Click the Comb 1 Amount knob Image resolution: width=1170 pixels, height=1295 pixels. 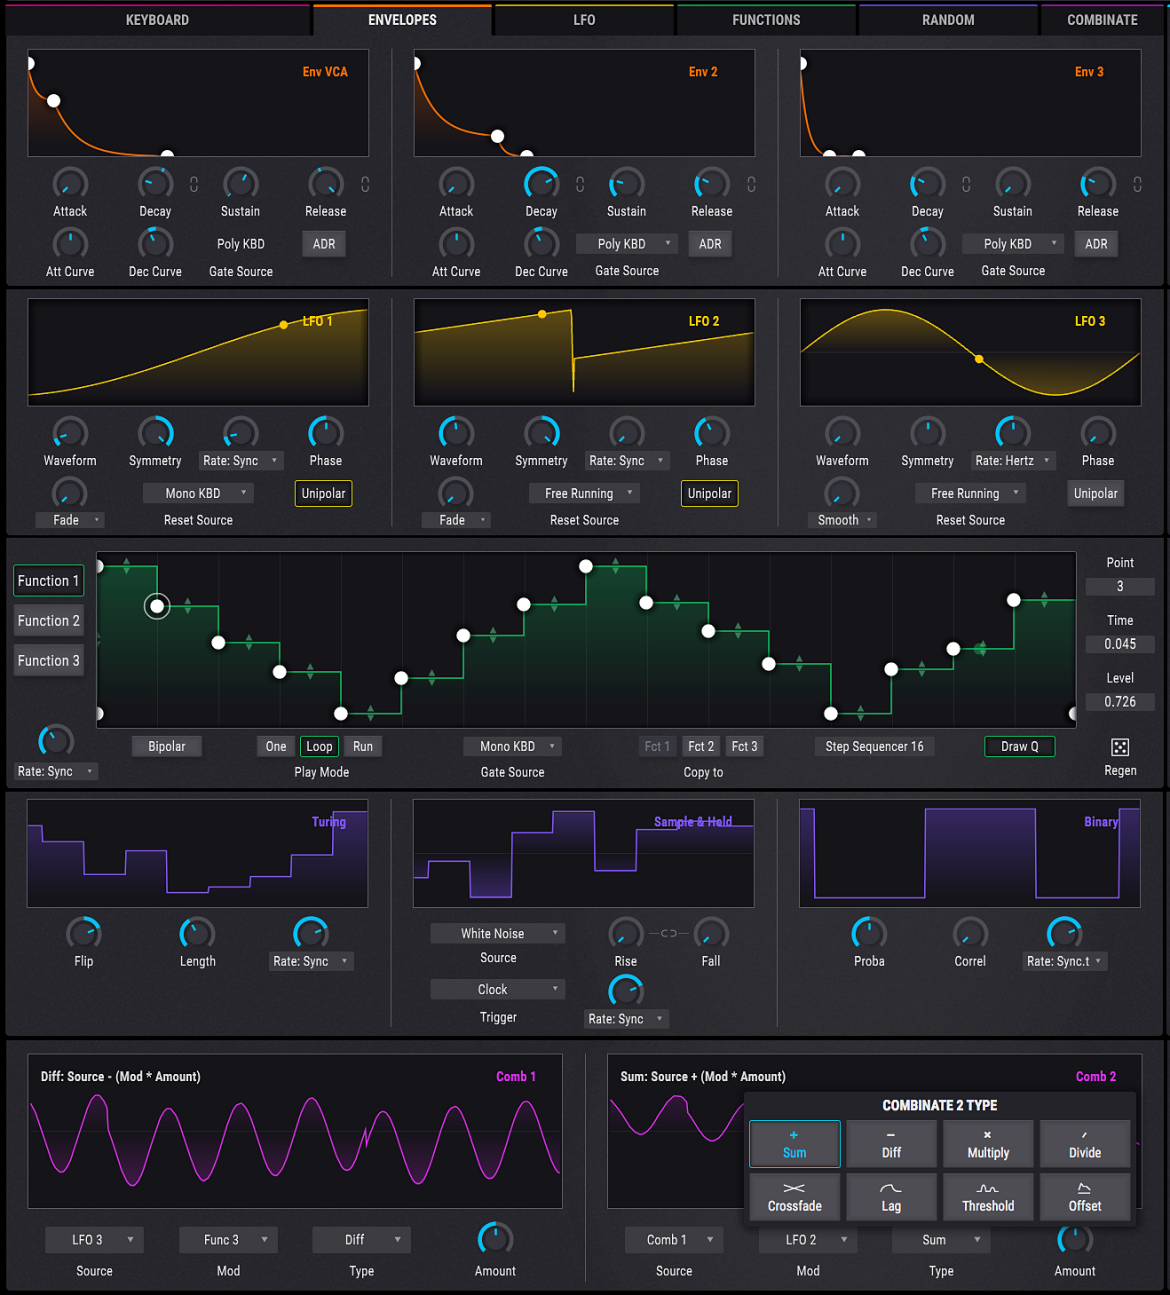495,1240
